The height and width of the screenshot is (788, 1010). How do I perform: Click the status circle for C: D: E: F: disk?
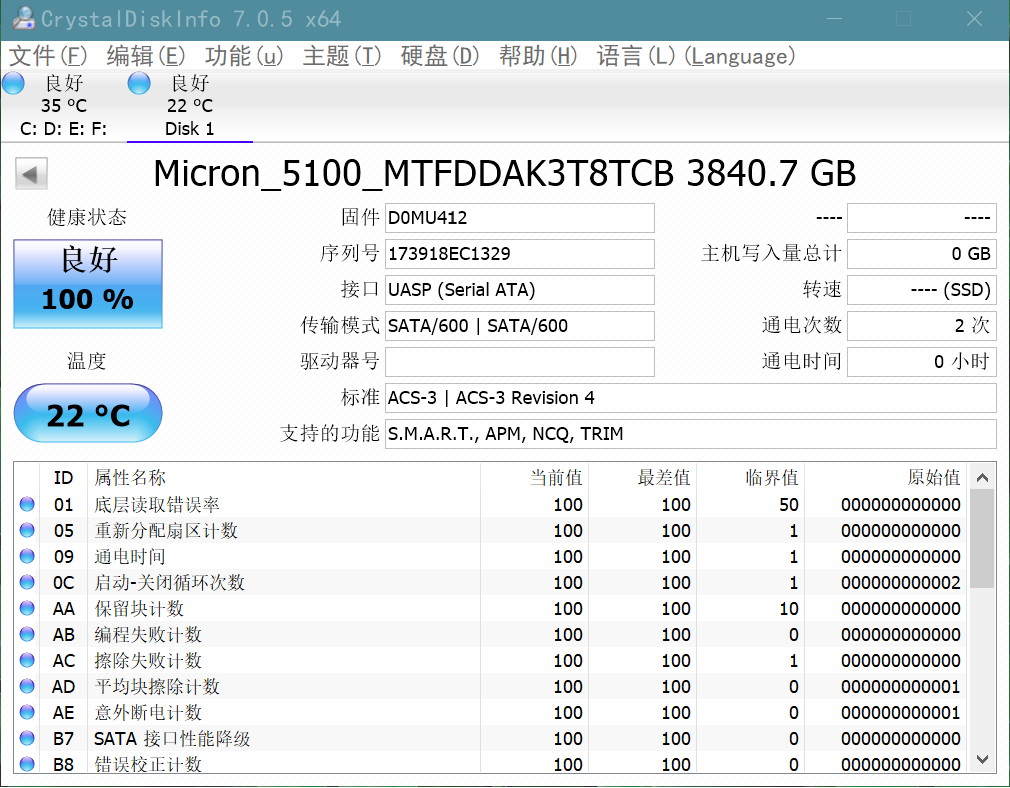coord(13,83)
